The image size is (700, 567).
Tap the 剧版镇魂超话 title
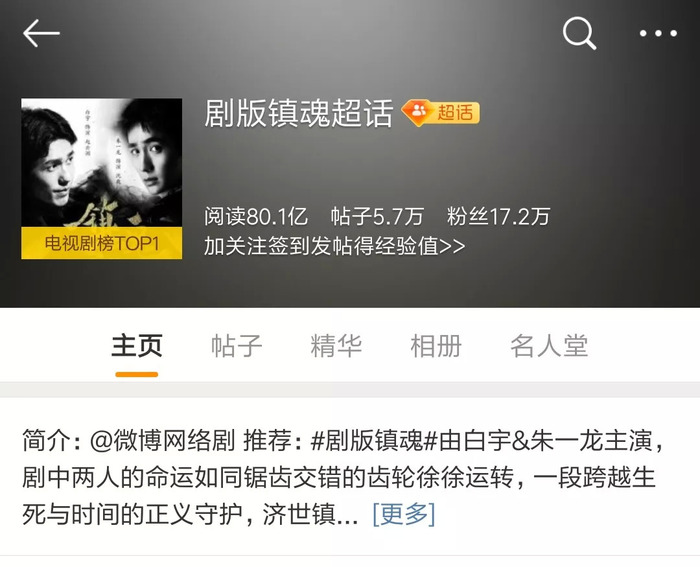tap(299, 113)
